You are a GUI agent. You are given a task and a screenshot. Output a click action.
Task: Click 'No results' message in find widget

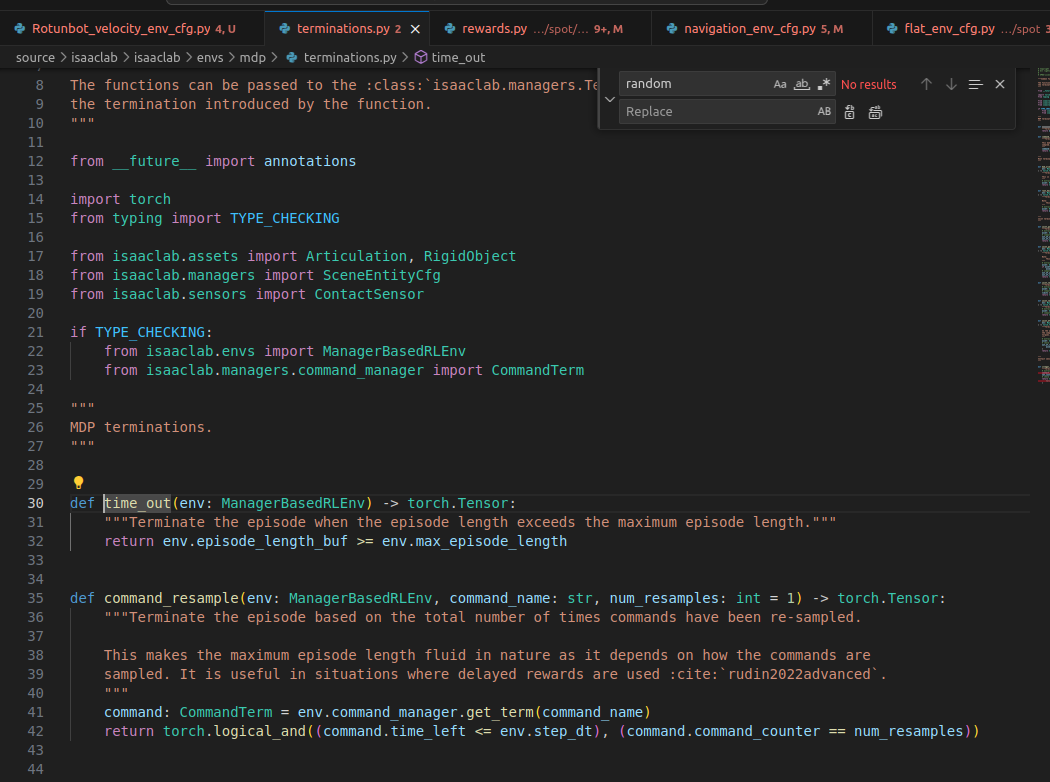click(x=869, y=84)
